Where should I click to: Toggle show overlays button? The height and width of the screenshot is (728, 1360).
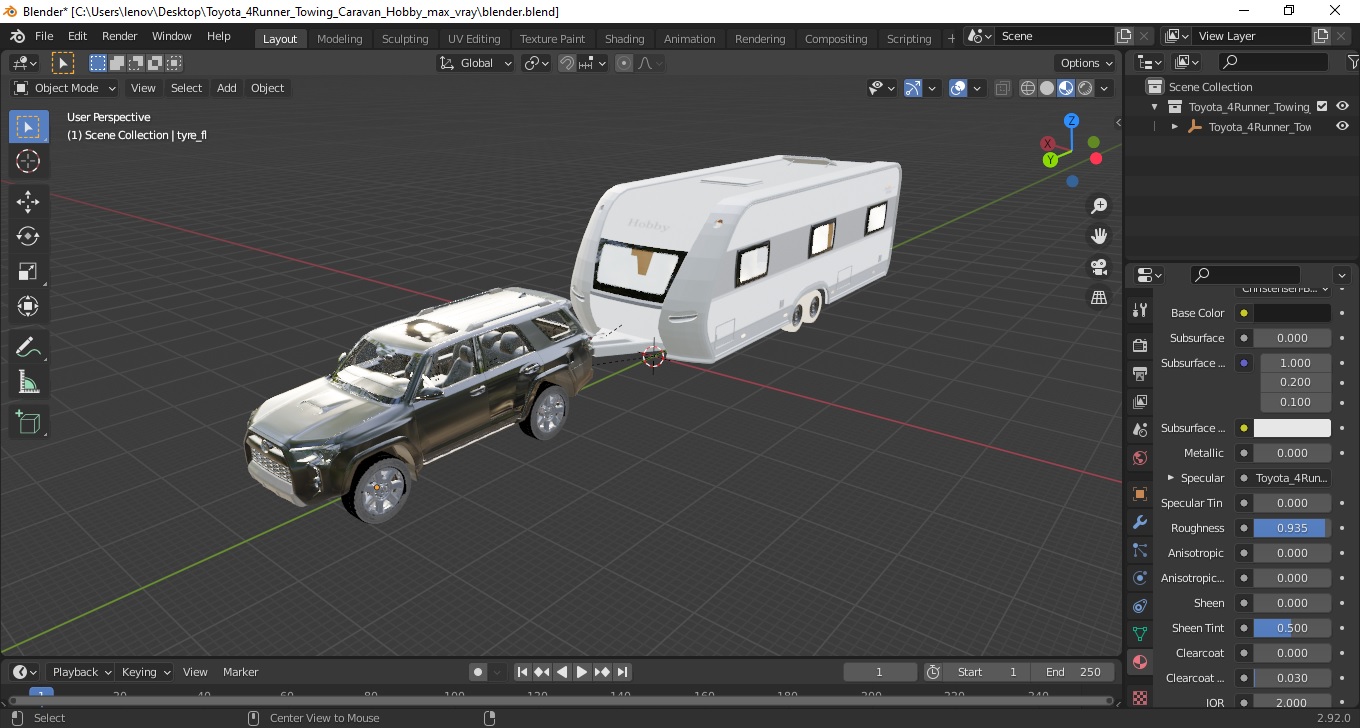[x=958, y=88]
